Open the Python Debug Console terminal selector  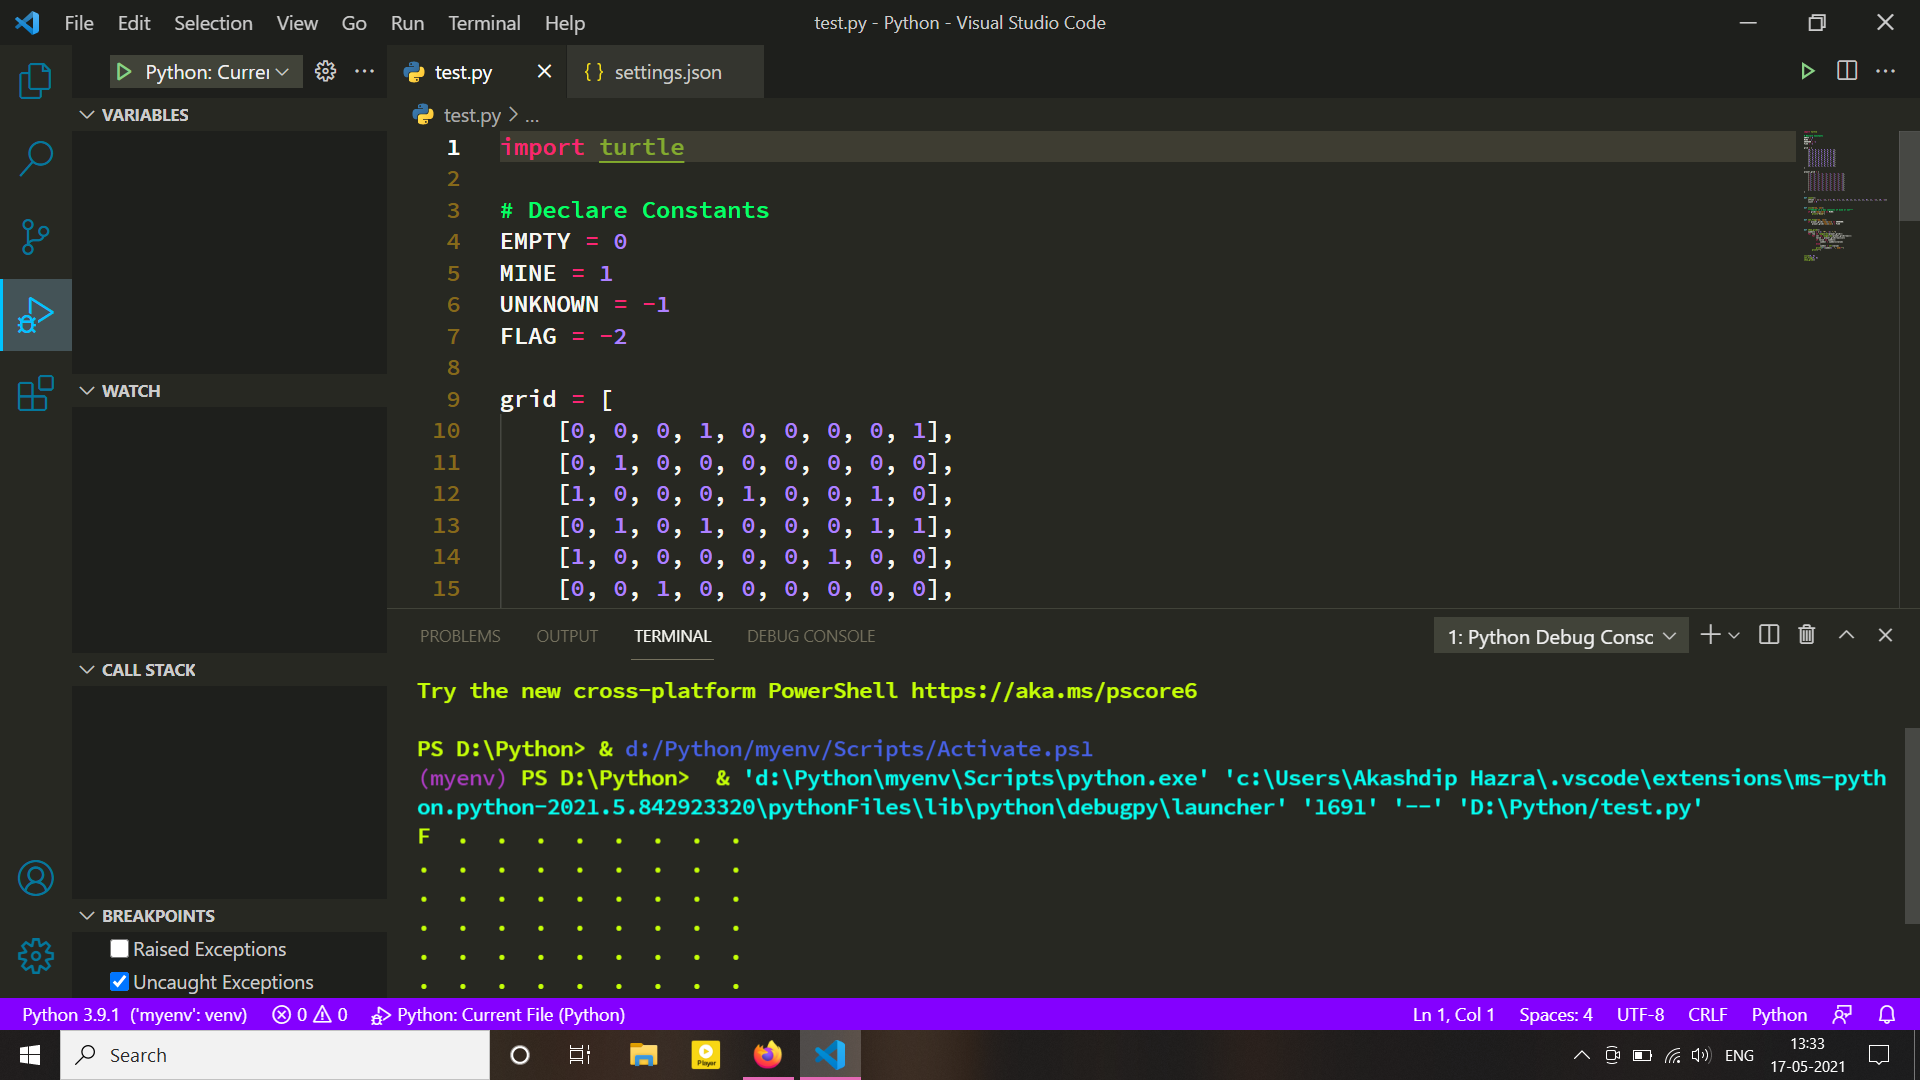coord(1560,635)
